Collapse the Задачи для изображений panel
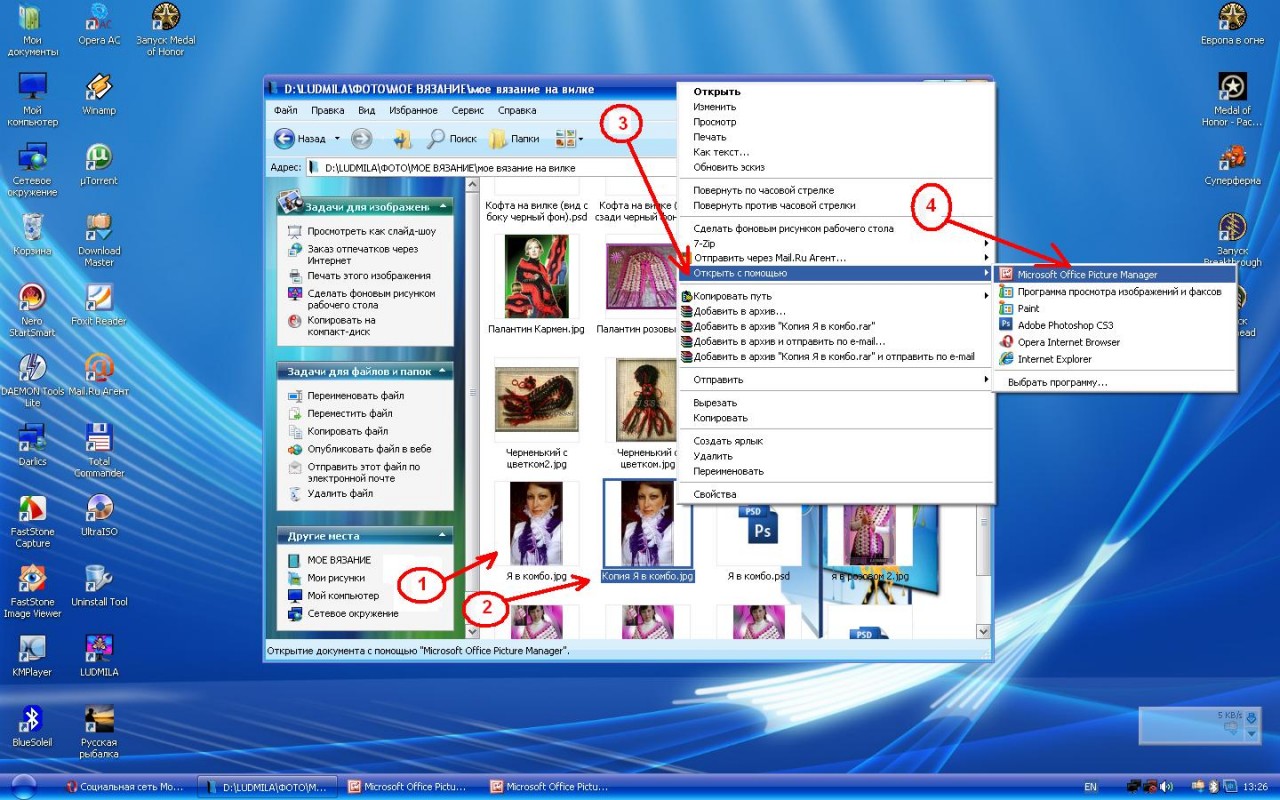Image resolution: width=1280 pixels, height=800 pixels. pos(443,206)
